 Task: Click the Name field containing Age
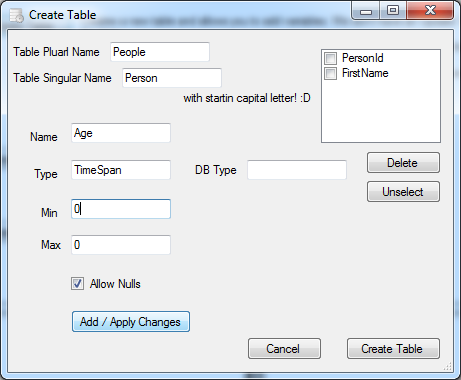click(x=121, y=133)
